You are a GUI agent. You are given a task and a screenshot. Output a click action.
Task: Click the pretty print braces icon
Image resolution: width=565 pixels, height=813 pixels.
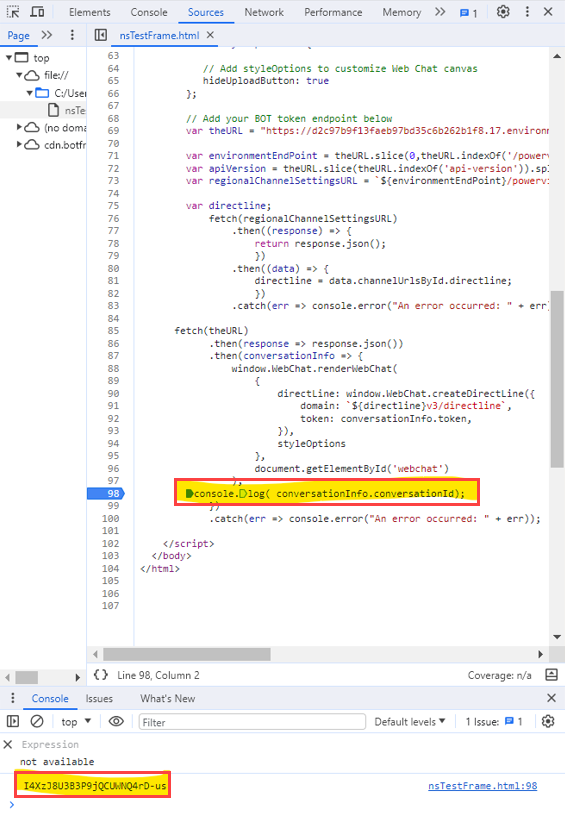(x=101, y=675)
